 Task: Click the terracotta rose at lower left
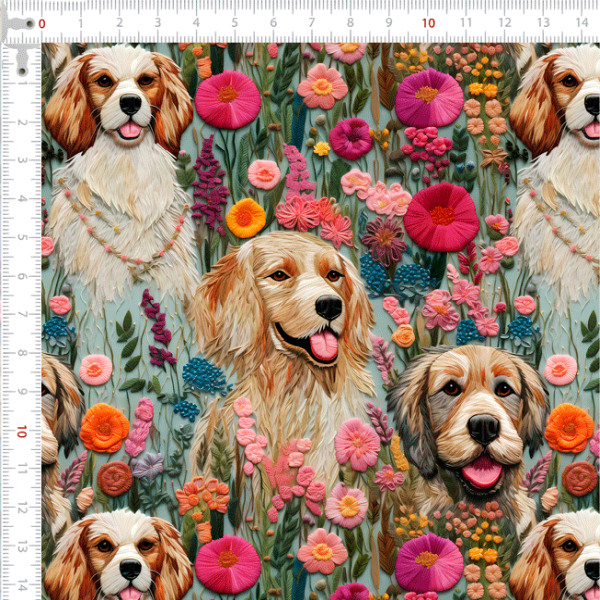pos(115,478)
